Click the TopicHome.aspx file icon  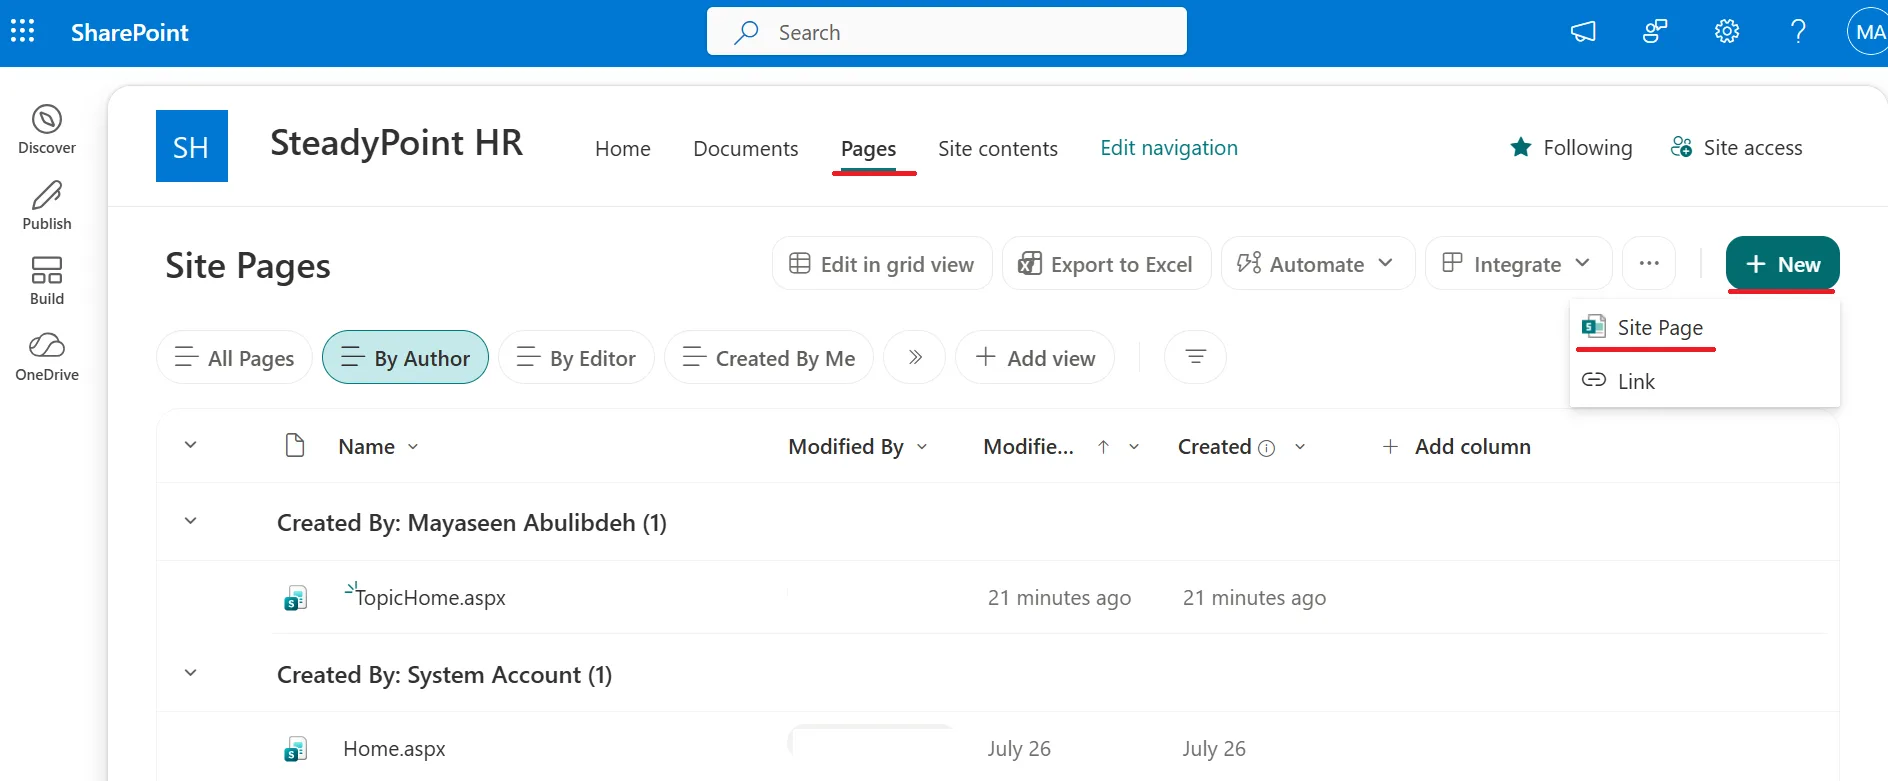[x=295, y=598]
